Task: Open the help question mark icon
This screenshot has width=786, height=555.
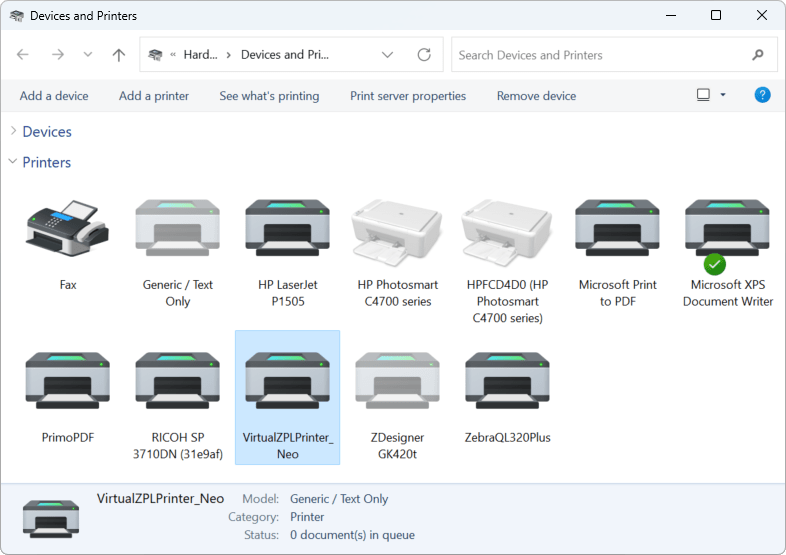Action: click(762, 95)
